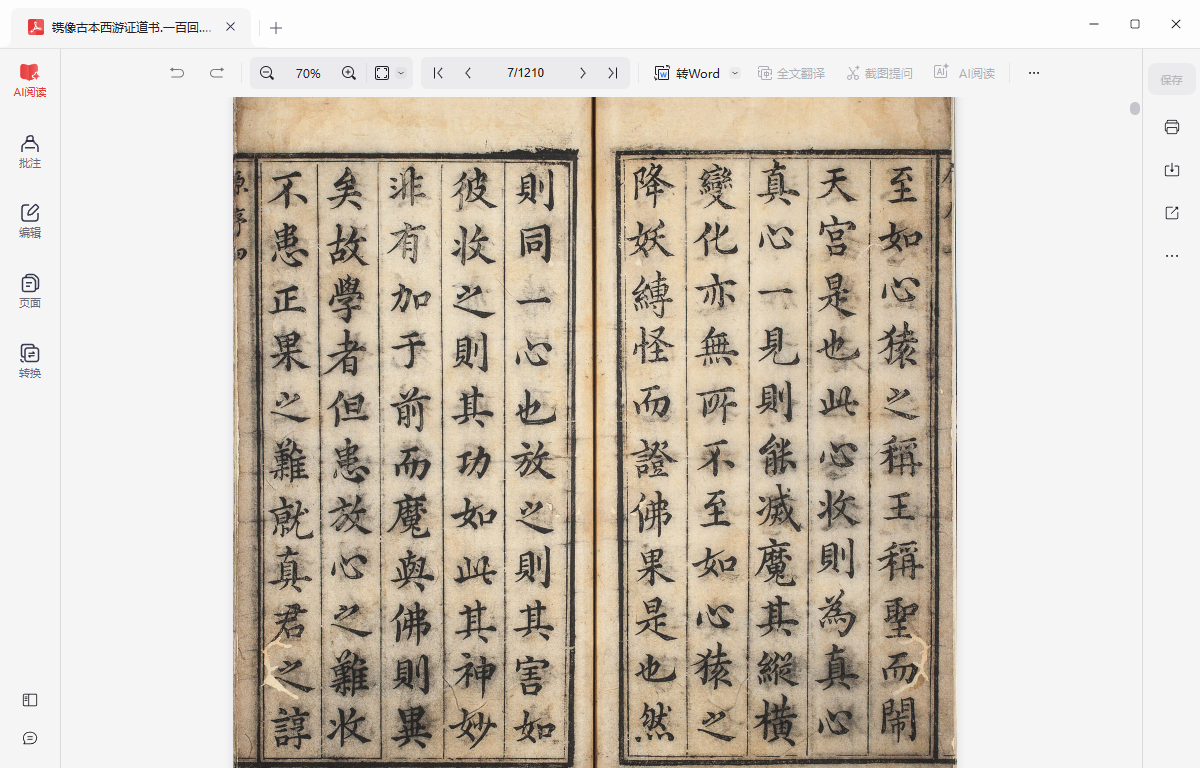This screenshot has width=1200, height=768.
Task: Share or export the document
Action: pyautogui.click(x=1172, y=213)
